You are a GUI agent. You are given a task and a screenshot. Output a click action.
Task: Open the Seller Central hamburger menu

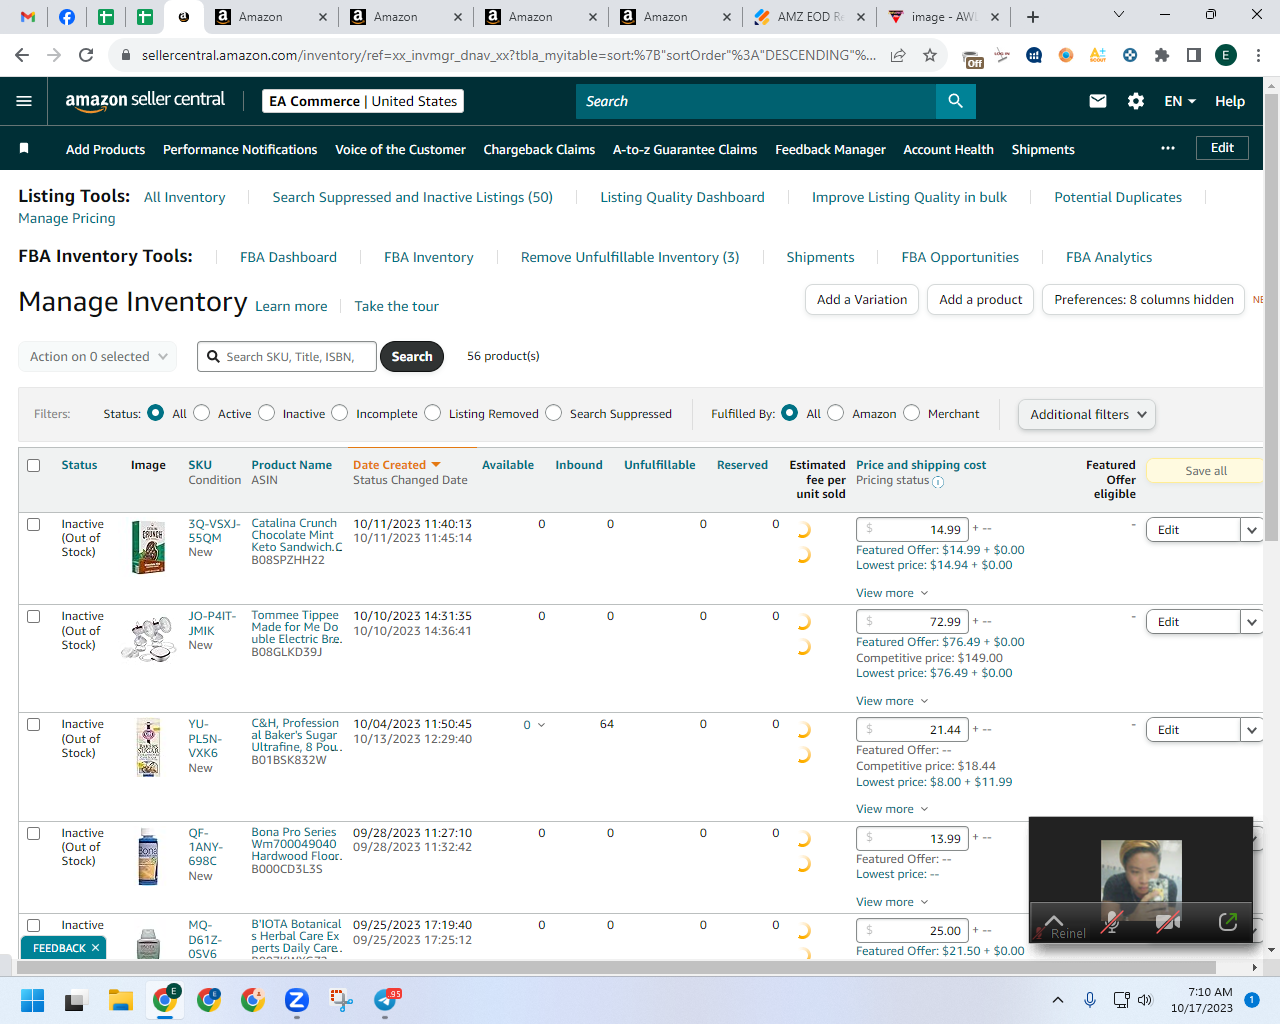coord(24,101)
